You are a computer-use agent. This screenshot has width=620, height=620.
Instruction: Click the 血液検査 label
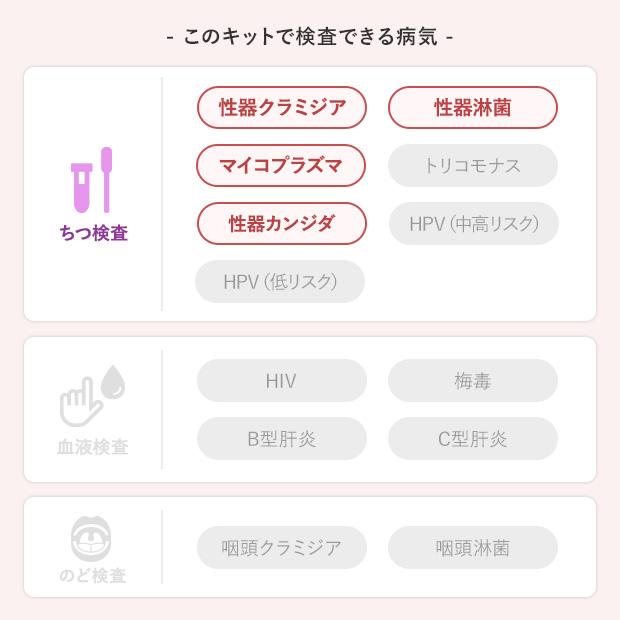(93, 447)
